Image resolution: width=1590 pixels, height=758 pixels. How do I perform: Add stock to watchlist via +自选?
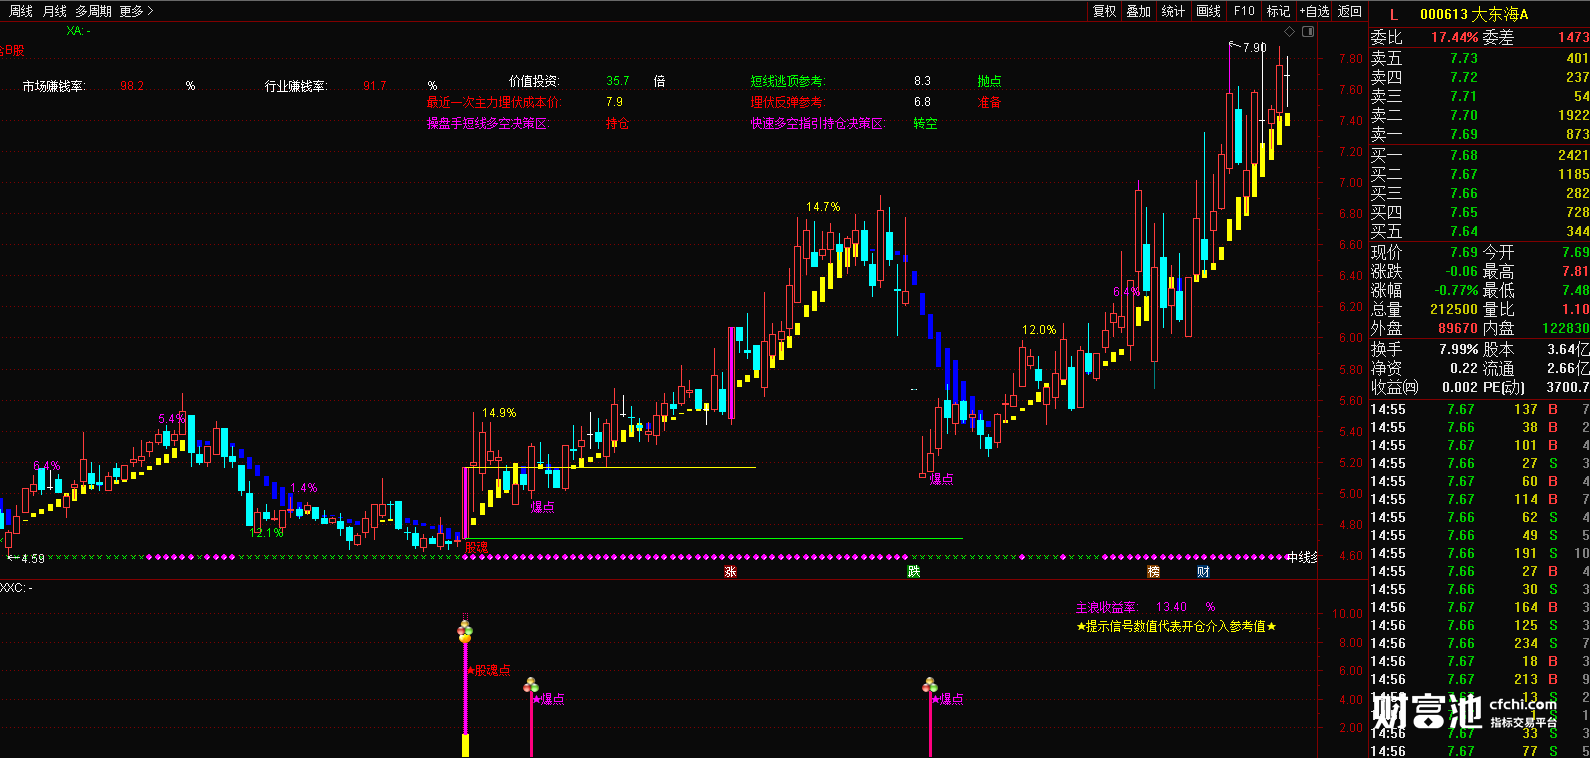(1314, 11)
